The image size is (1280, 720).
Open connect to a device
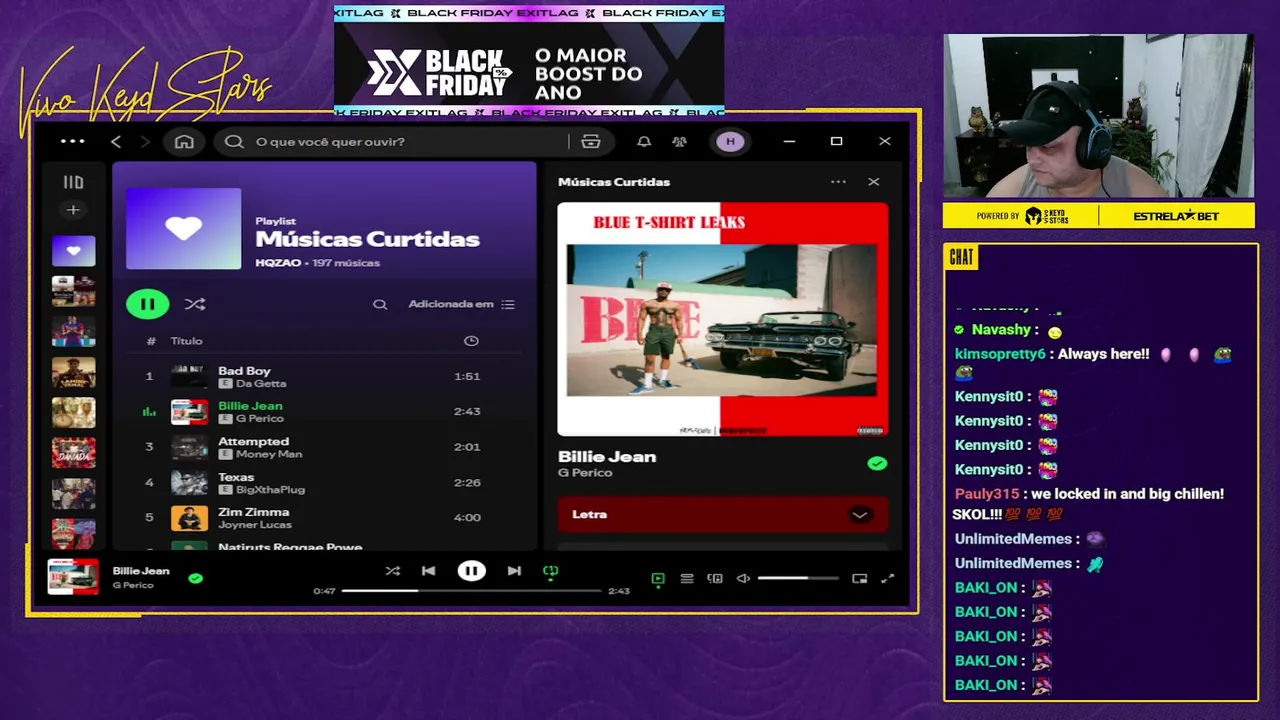point(715,578)
